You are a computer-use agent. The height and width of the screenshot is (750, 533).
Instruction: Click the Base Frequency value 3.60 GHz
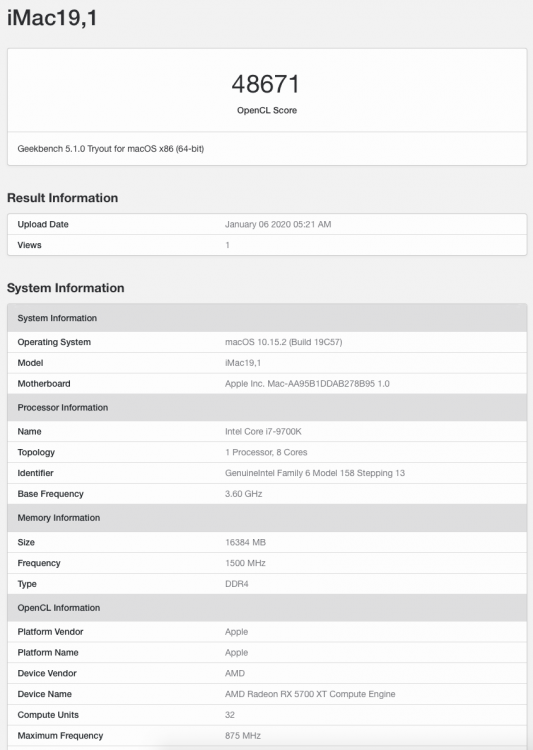point(244,494)
